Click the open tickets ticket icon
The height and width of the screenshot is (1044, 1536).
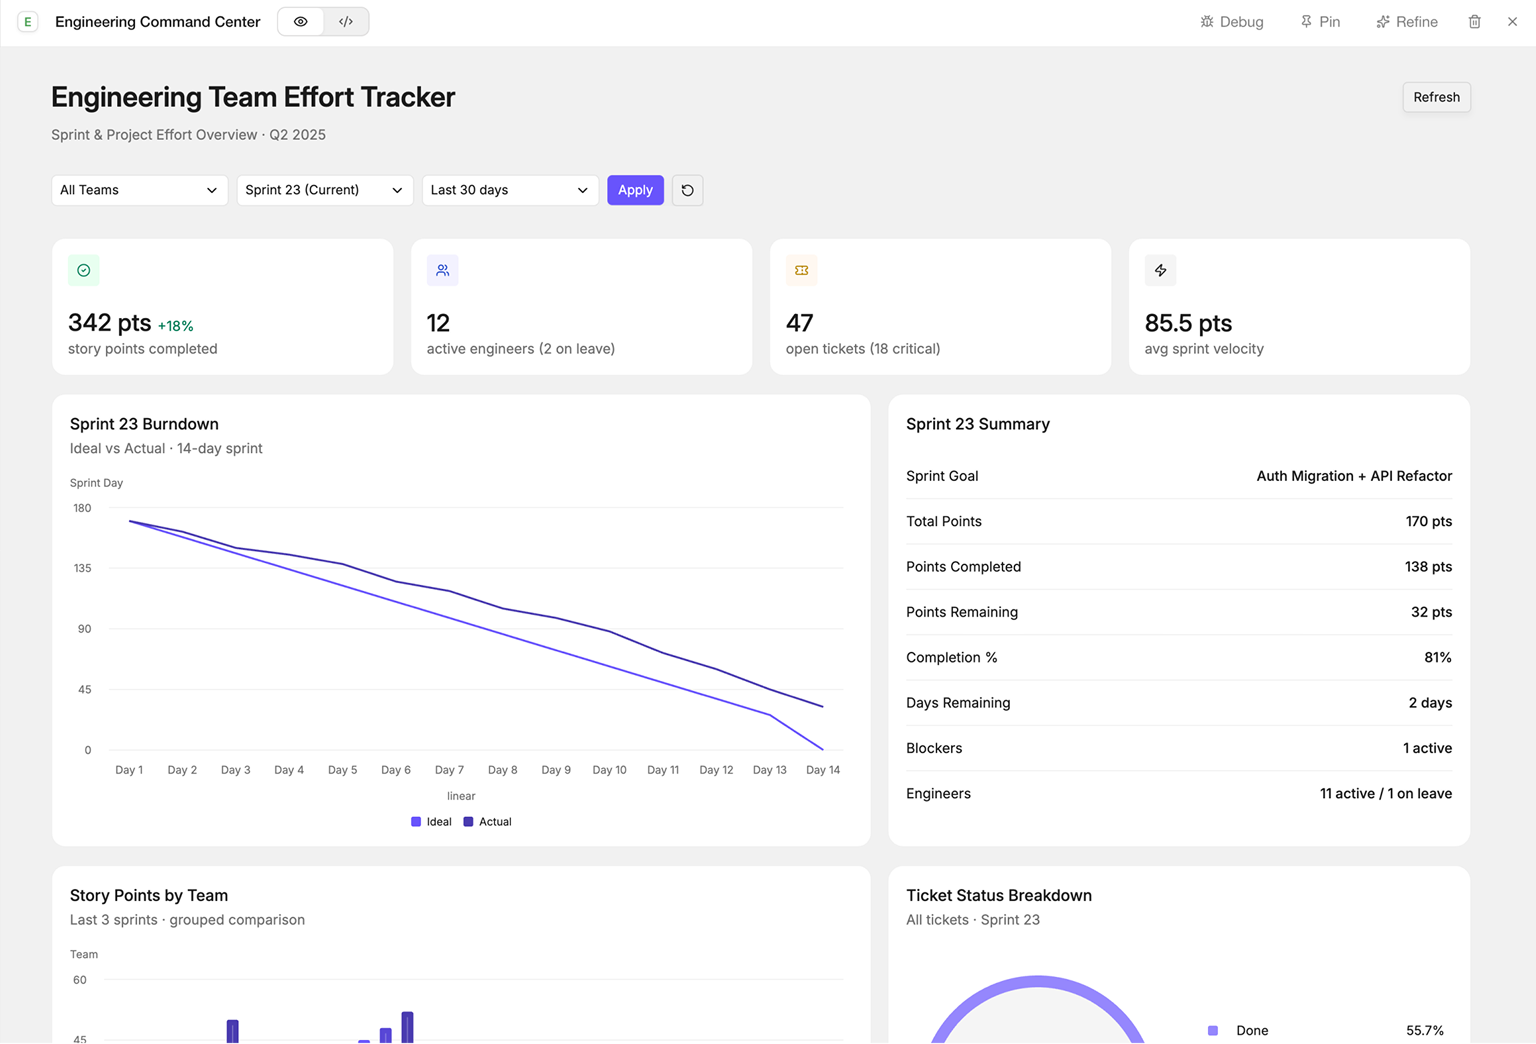(801, 270)
